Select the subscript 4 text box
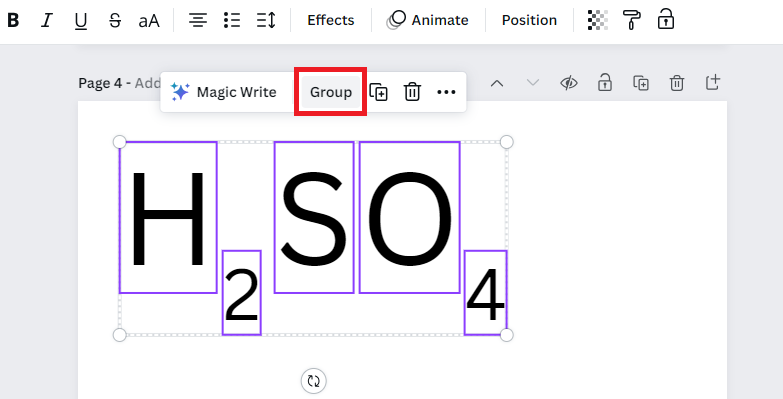Screen dimensions: 783x399 click(485, 293)
